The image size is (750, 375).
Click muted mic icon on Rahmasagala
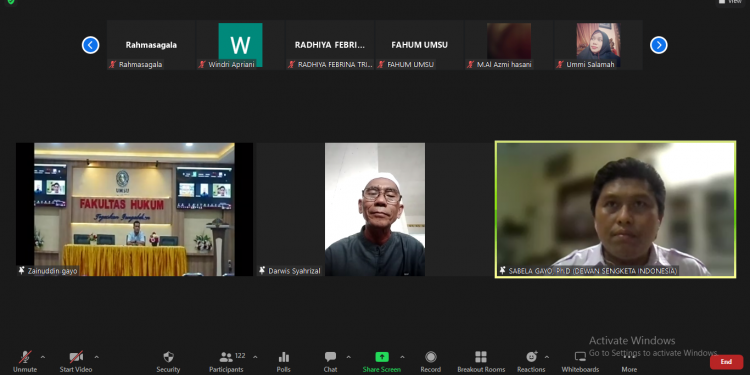point(113,64)
